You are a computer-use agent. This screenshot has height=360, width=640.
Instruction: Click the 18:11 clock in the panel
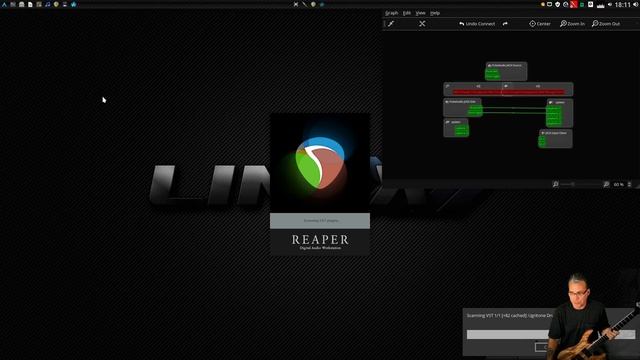622,4
